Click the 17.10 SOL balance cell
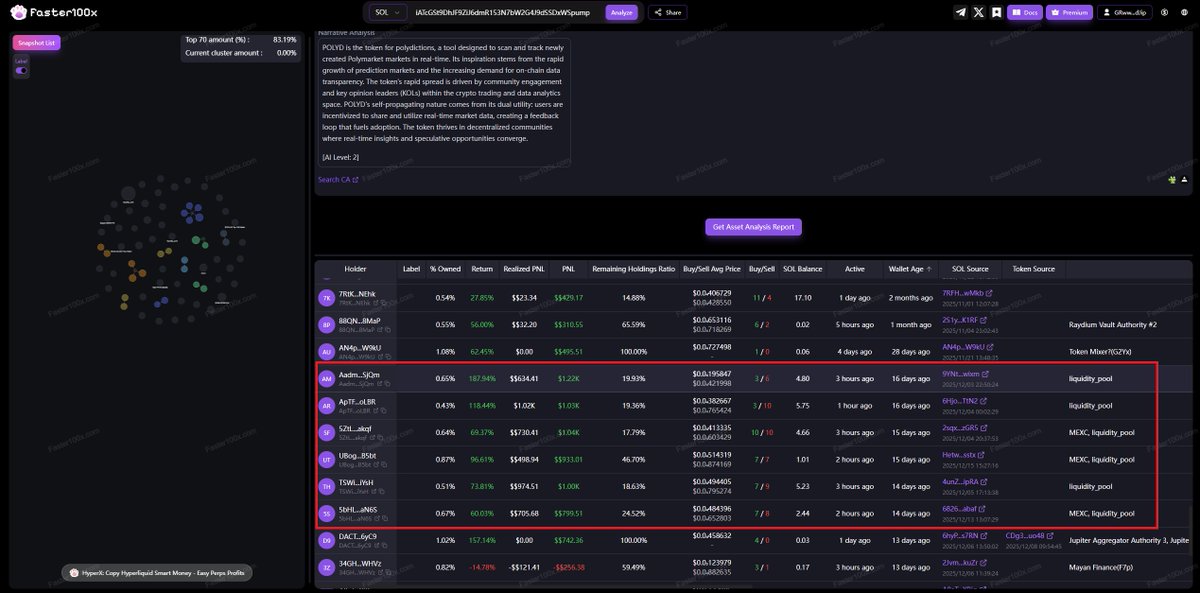The image size is (1200, 593). (x=802, y=298)
